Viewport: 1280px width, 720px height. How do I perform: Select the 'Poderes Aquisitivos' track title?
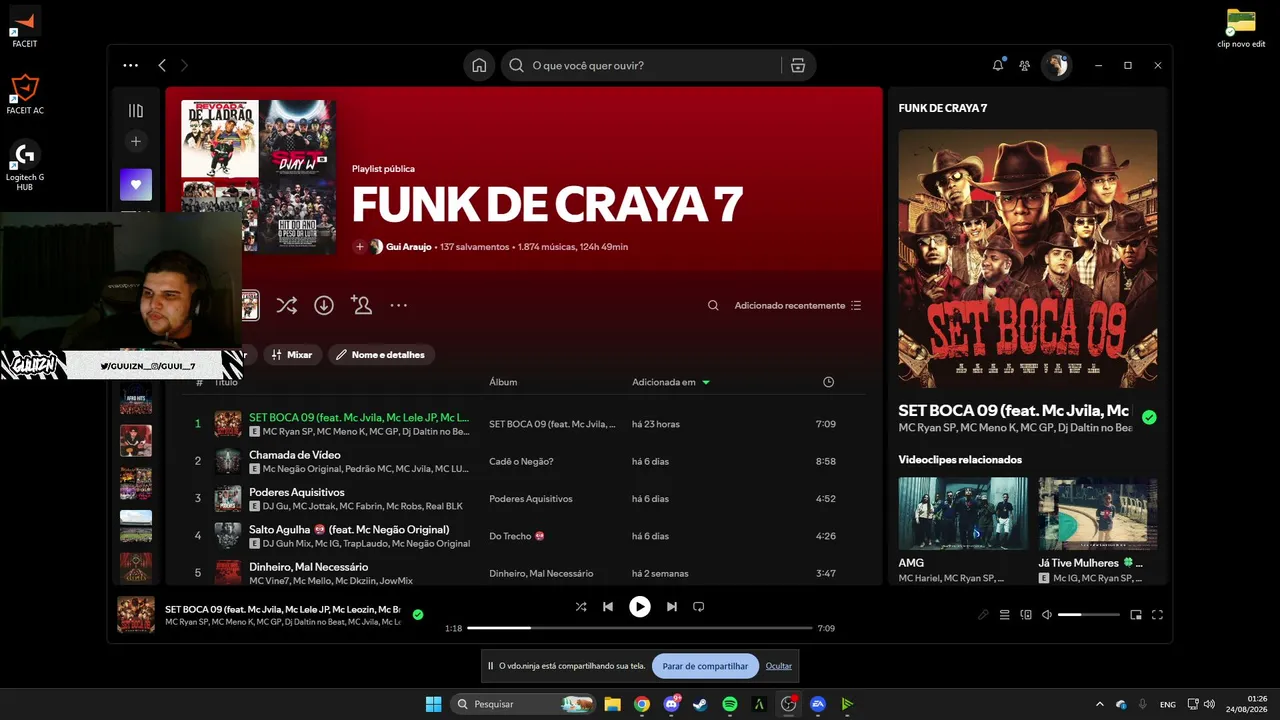pyautogui.click(x=297, y=492)
